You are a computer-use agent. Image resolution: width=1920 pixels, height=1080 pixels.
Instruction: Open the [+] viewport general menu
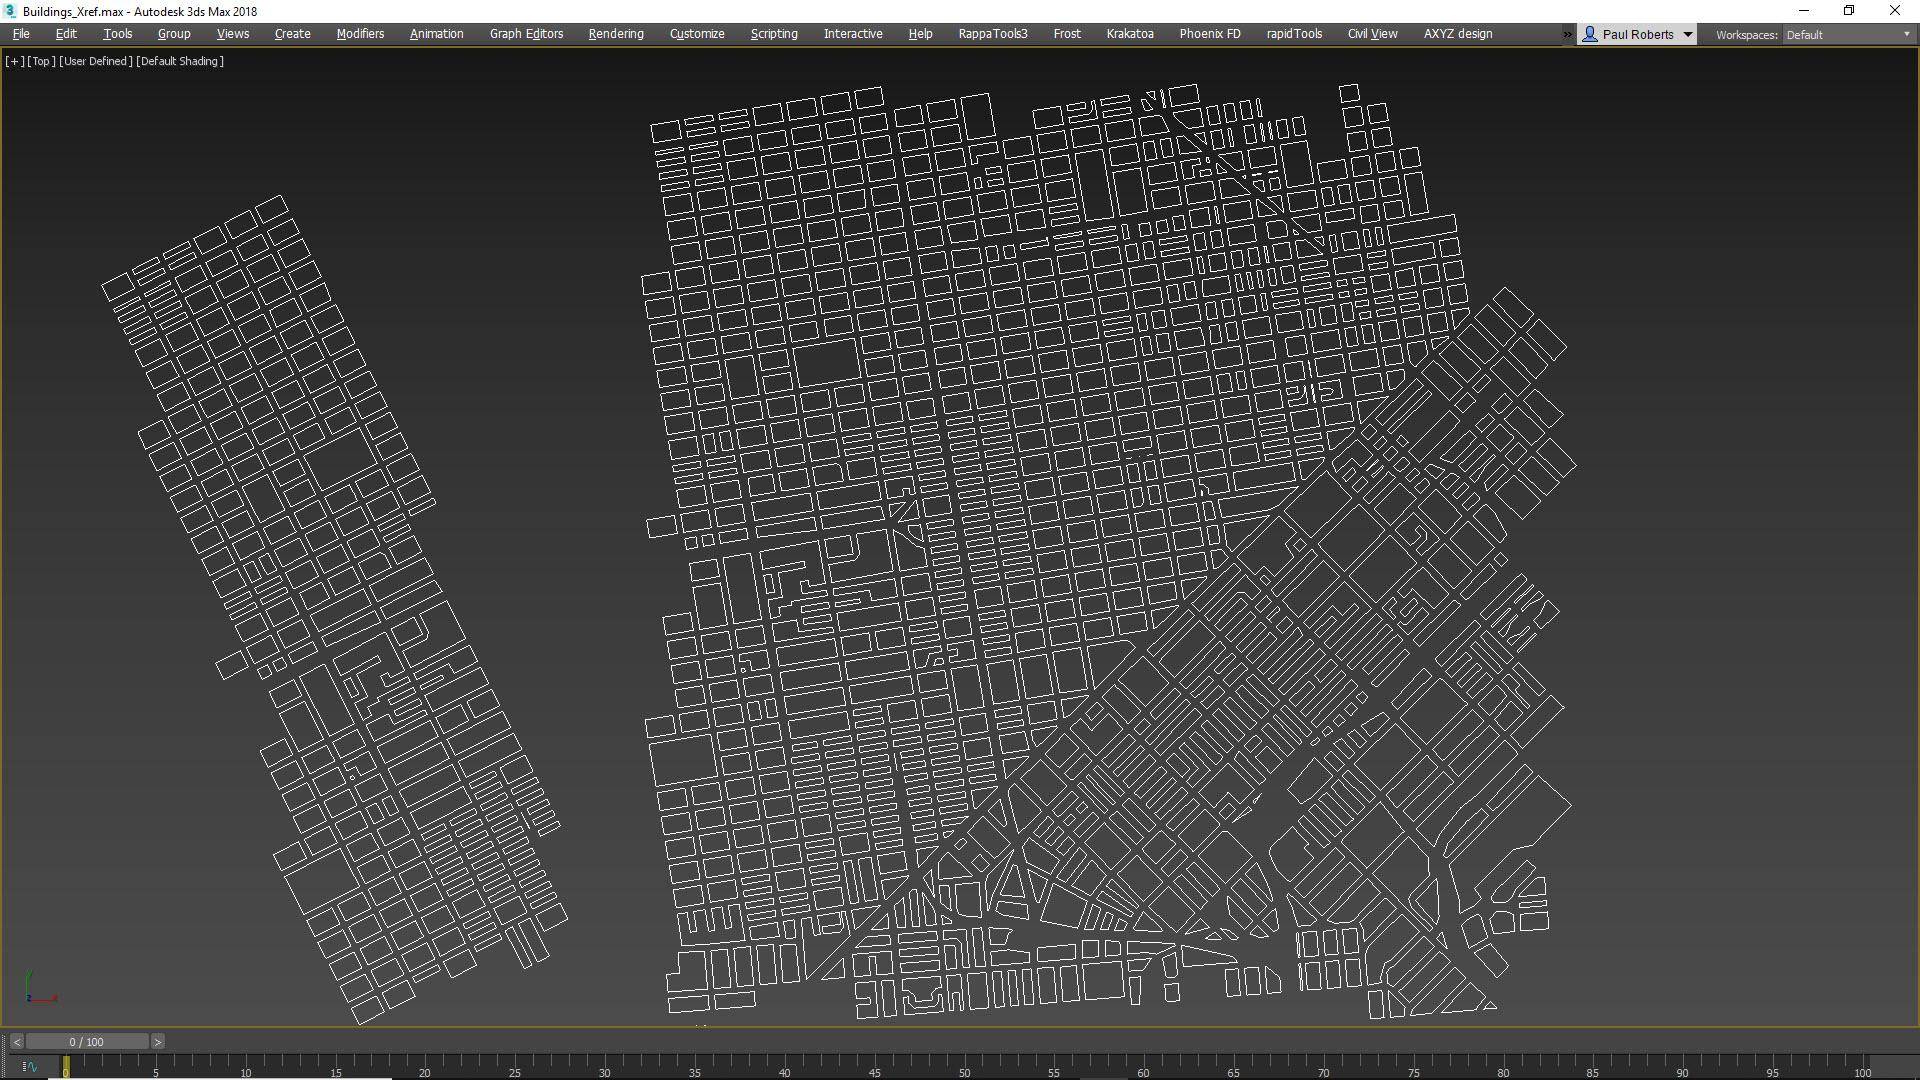click(x=14, y=61)
